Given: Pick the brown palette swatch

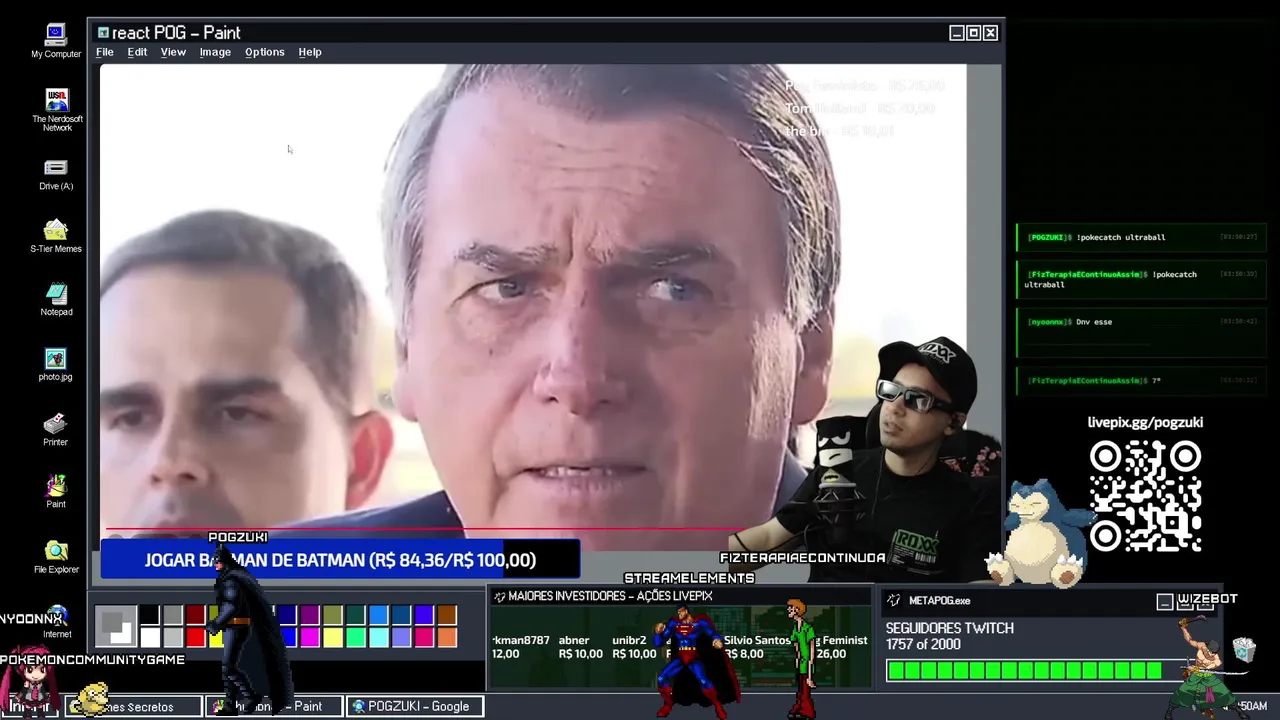Looking at the screenshot, I should click(447, 615).
